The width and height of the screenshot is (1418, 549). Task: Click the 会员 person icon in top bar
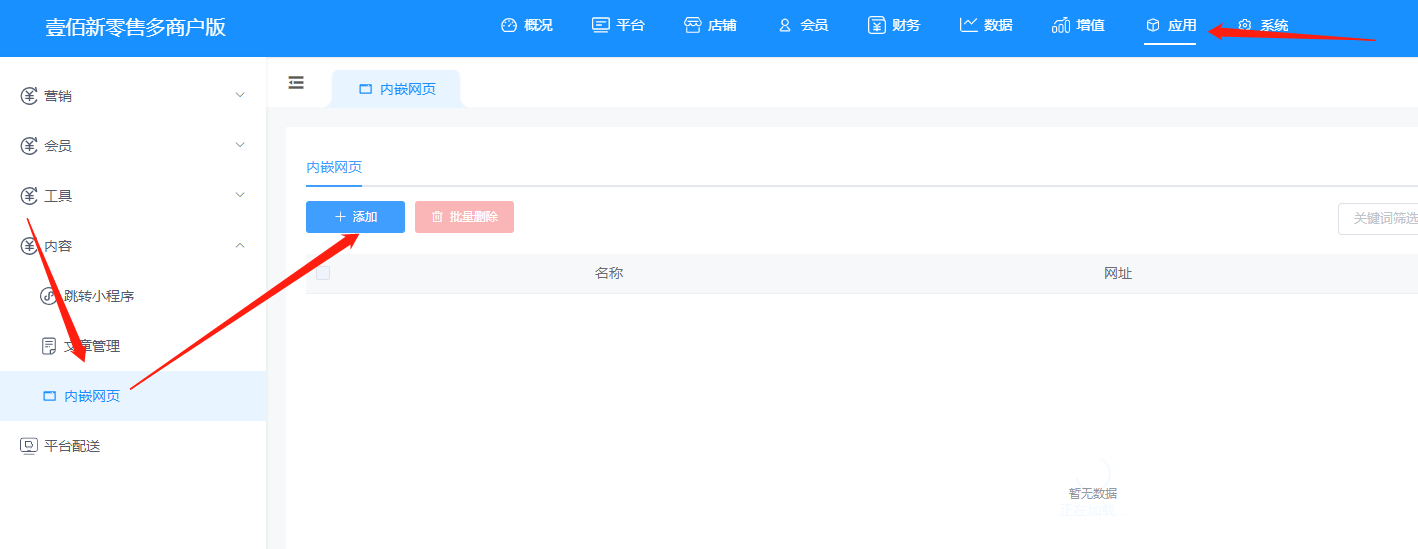(x=785, y=25)
